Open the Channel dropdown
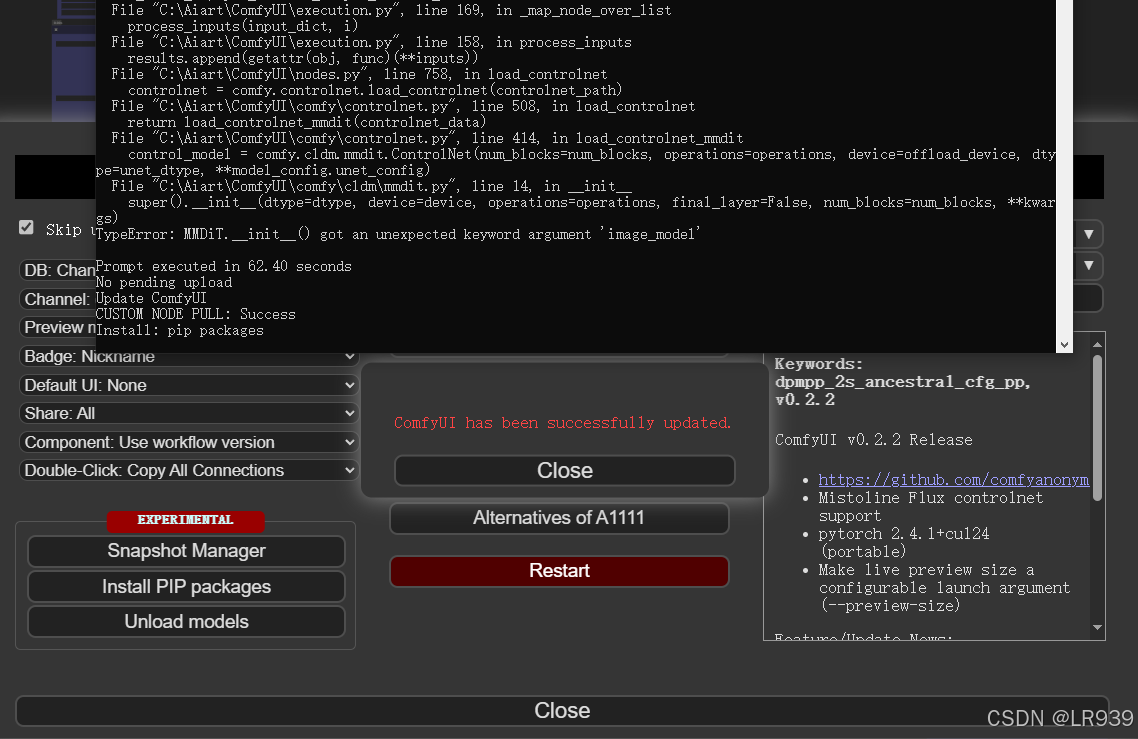This screenshot has height=739, width=1138. point(58,299)
